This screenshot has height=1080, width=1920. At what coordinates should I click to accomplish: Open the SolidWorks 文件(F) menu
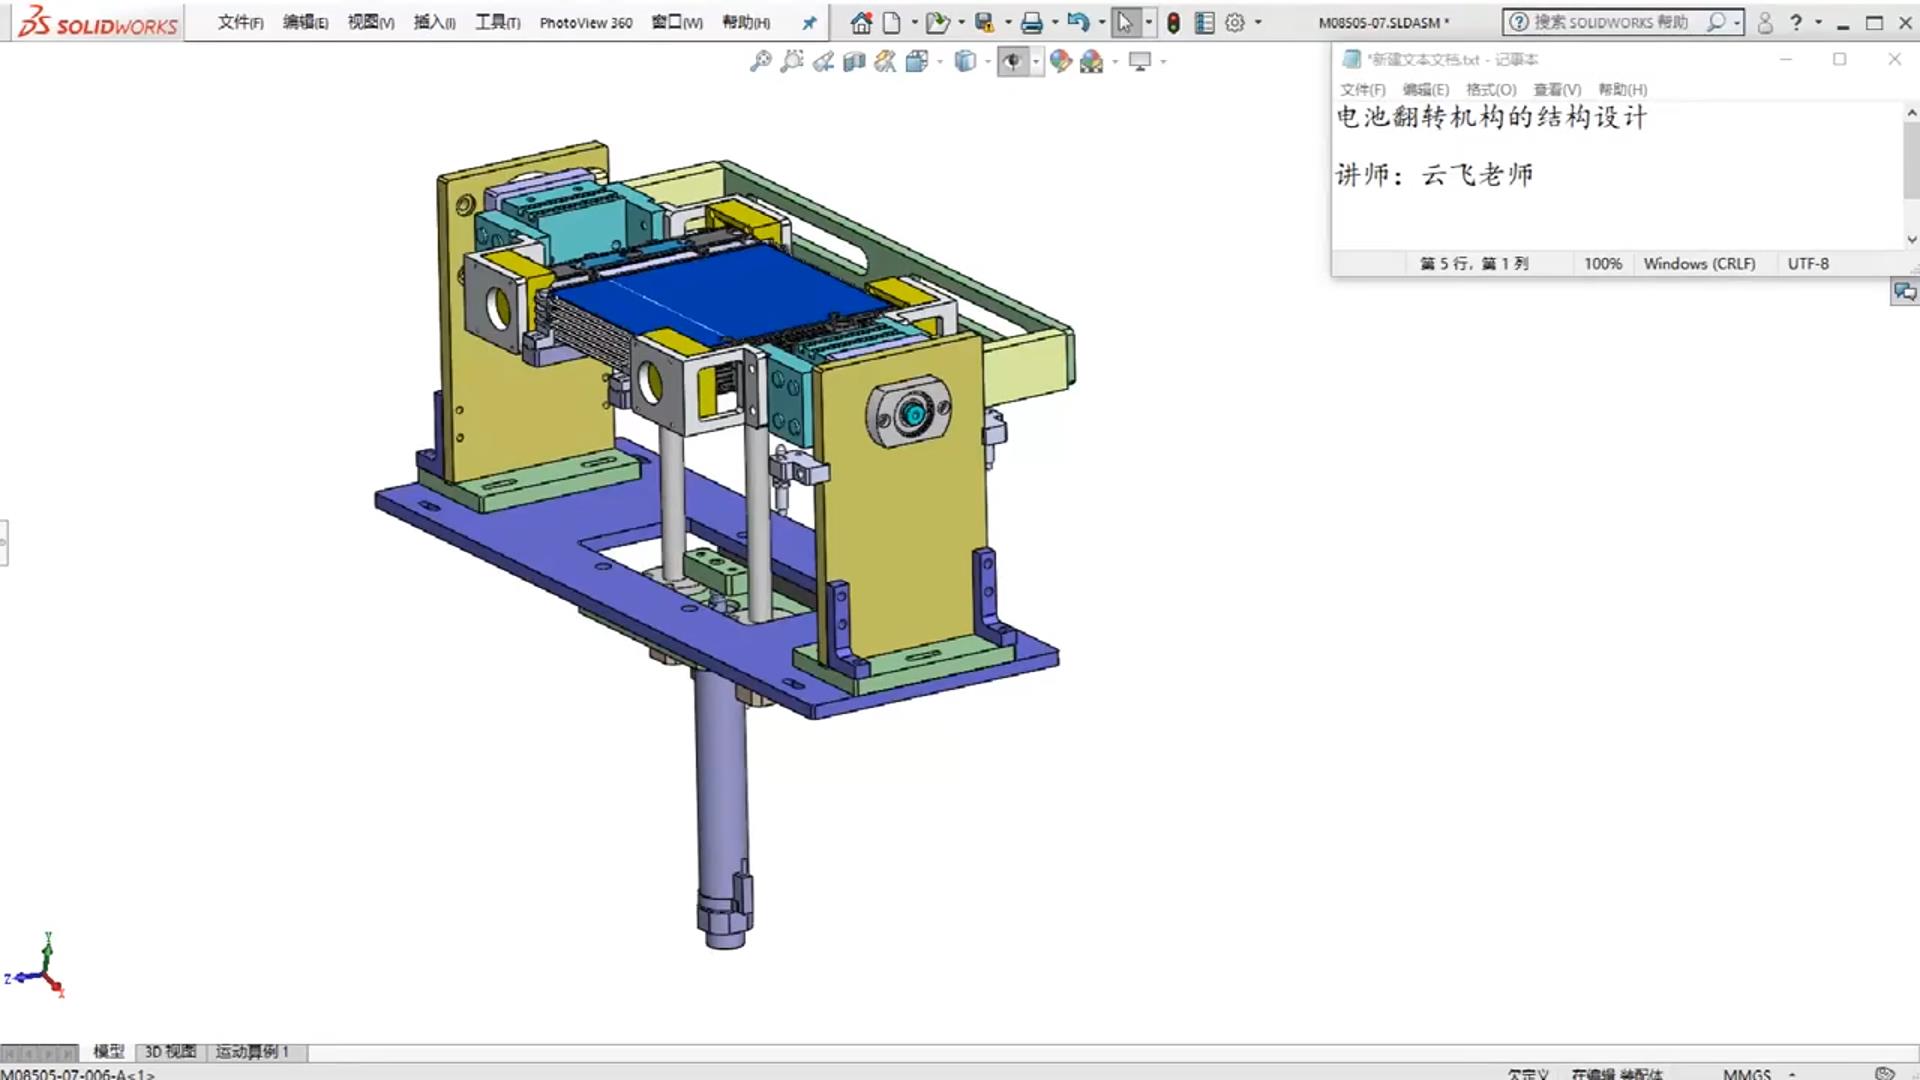pos(241,22)
